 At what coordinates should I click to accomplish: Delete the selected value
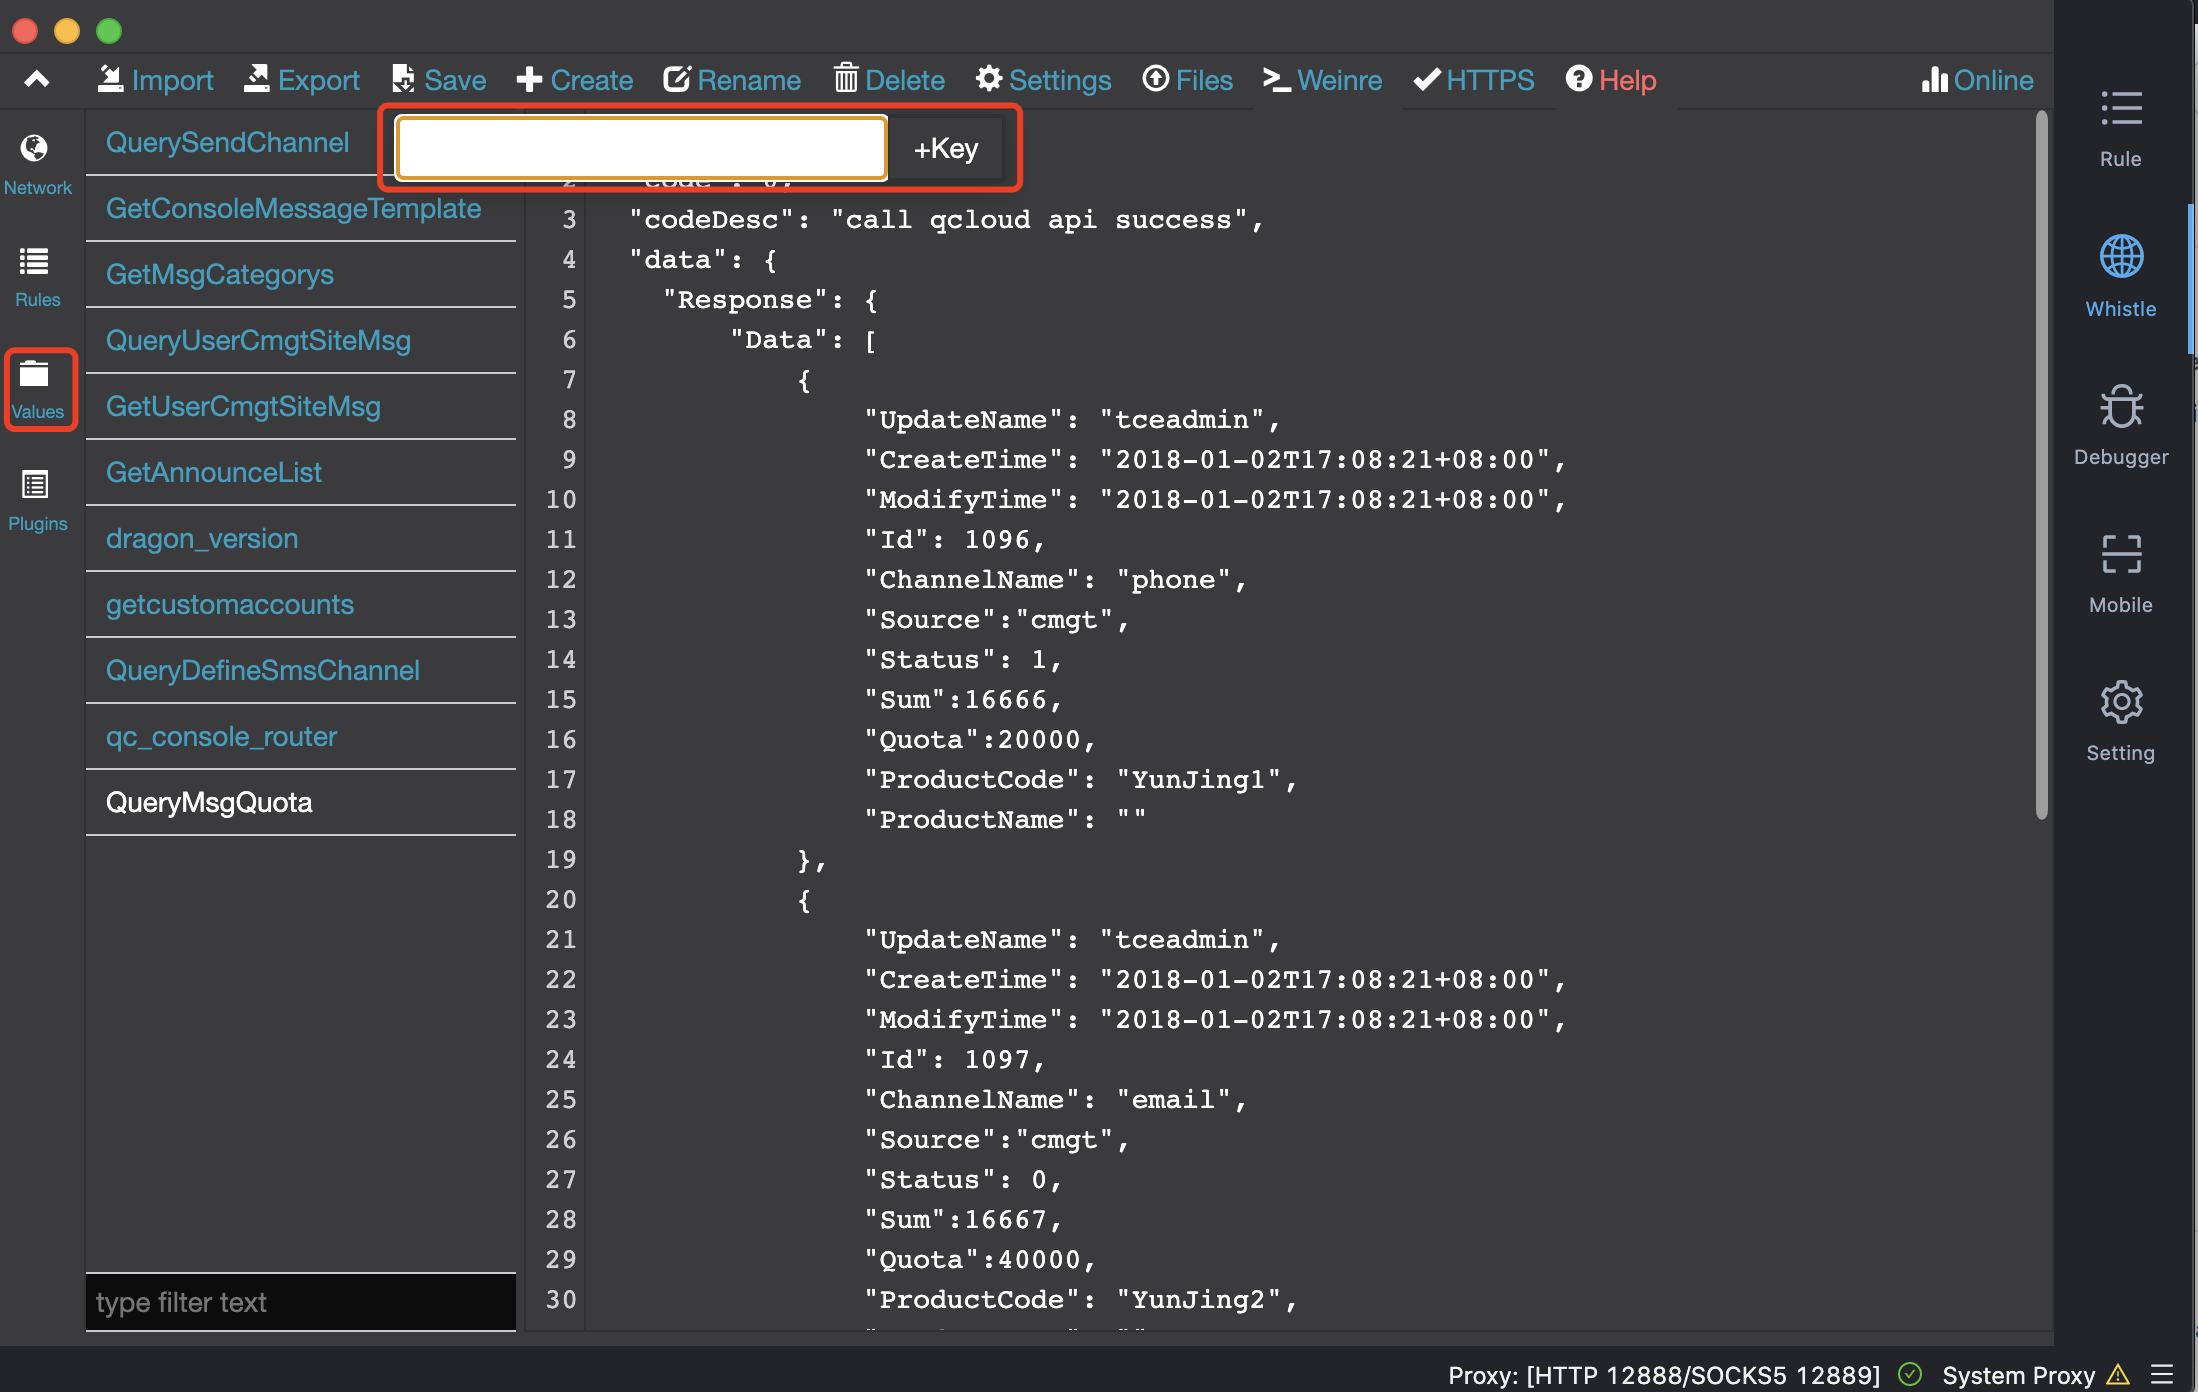889,80
